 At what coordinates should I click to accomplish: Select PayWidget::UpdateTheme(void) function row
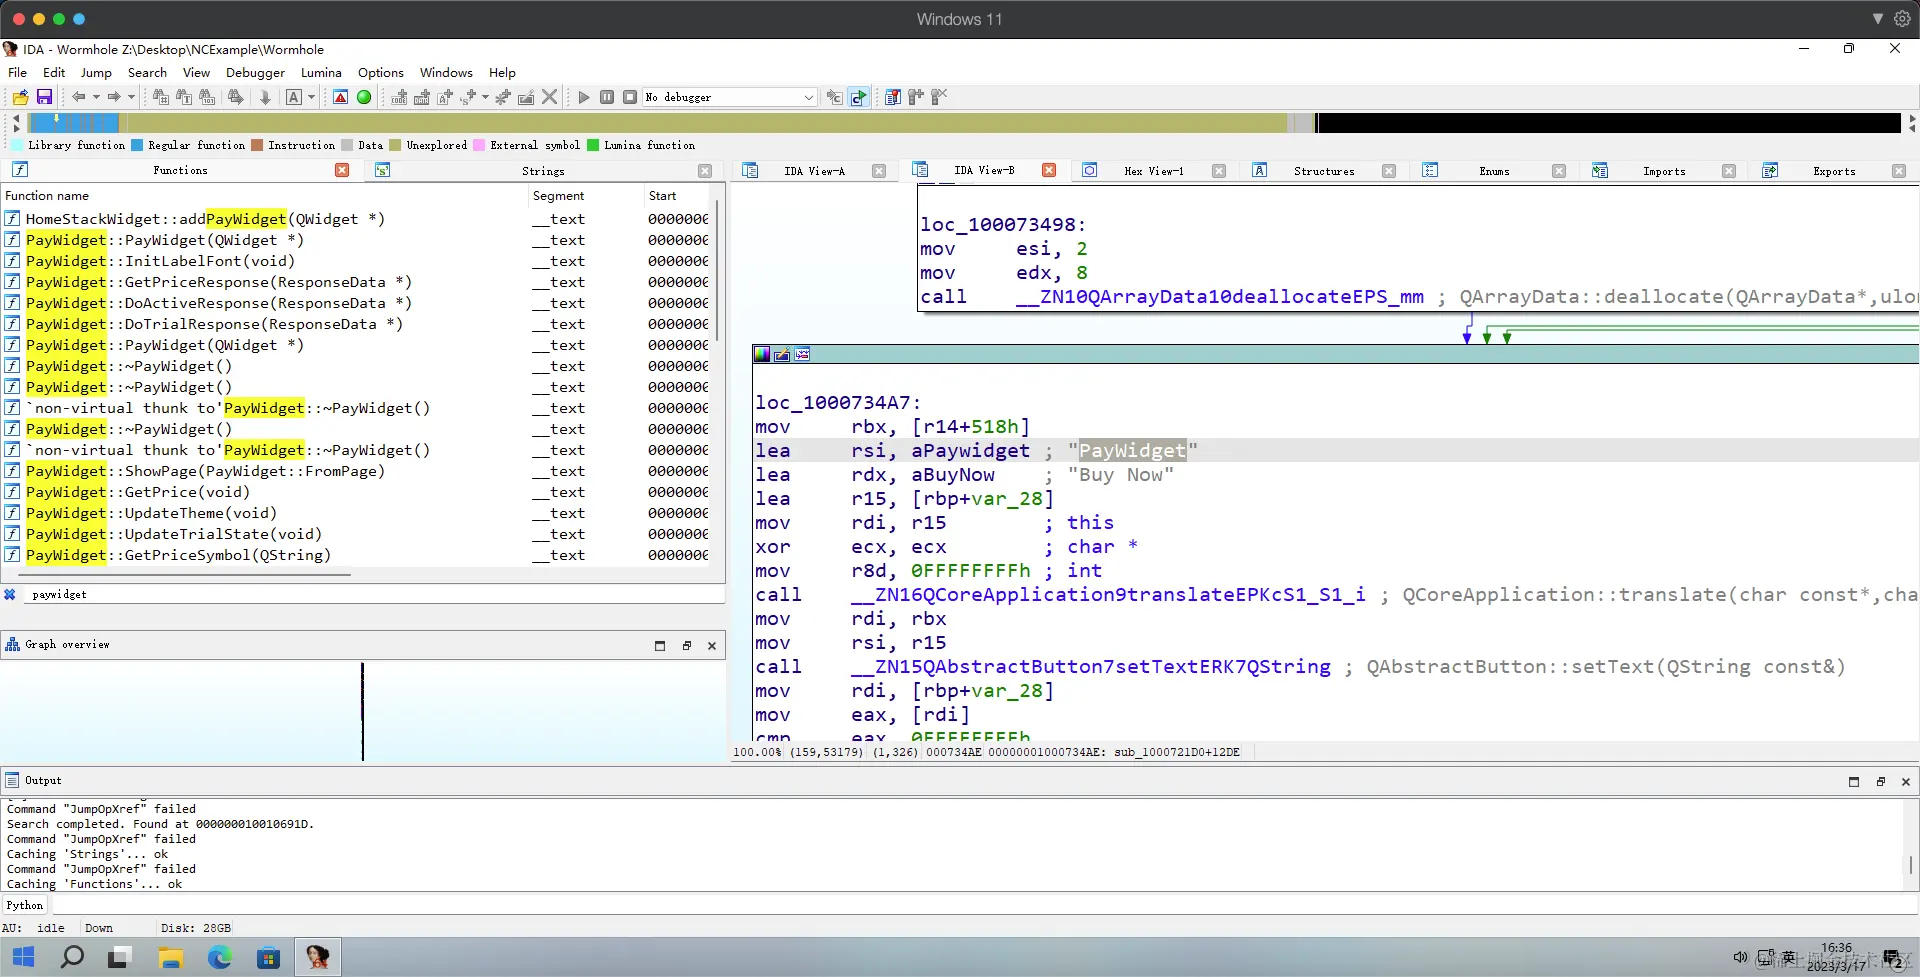[355, 513]
